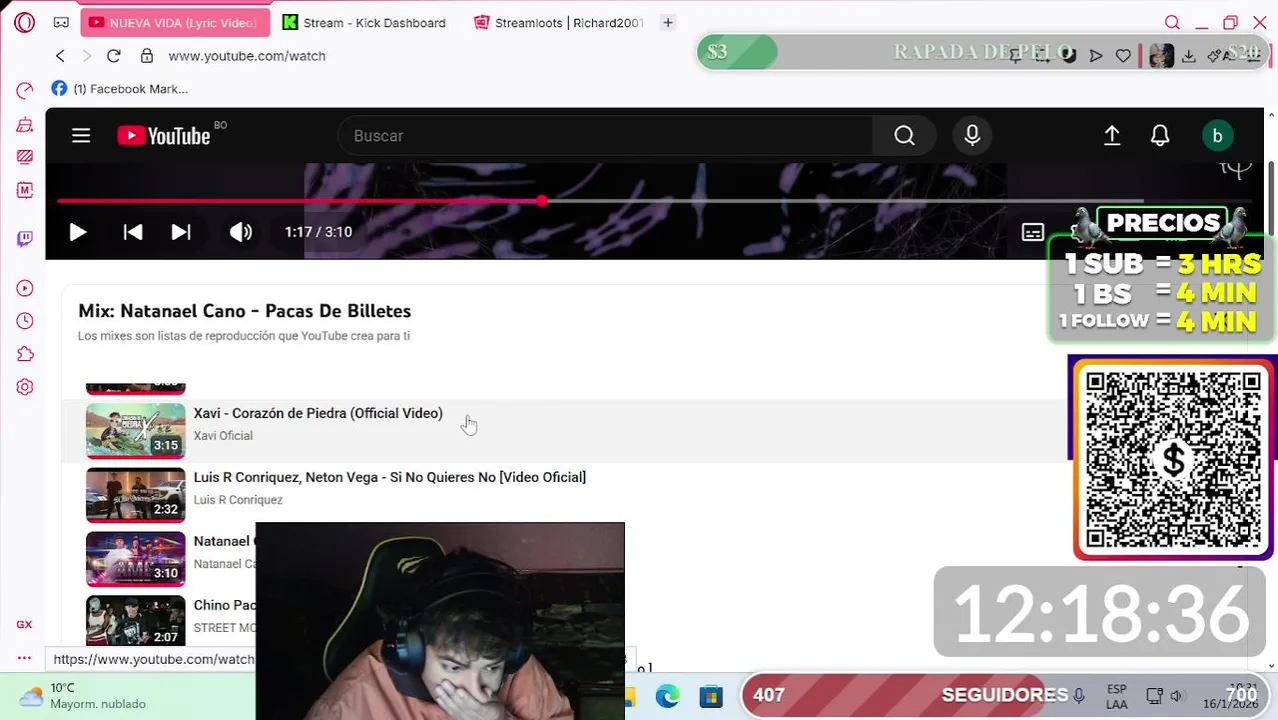This screenshot has width=1278, height=720.
Task: Open the weather widget 10°C Mayorm. nublado
Action: pos(84,696)
